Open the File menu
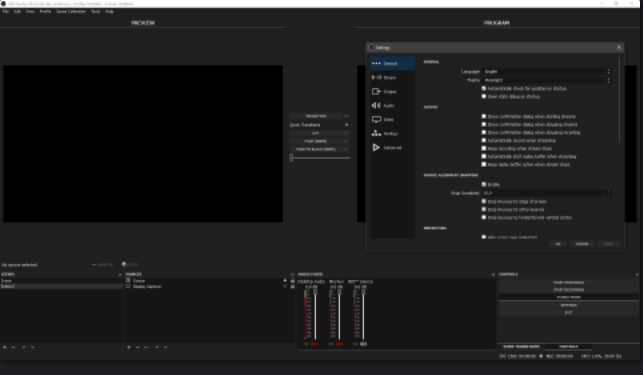Image resolution: width=643 pixels, height=375 pixels. pyautogui.click(x=6, y=11)
